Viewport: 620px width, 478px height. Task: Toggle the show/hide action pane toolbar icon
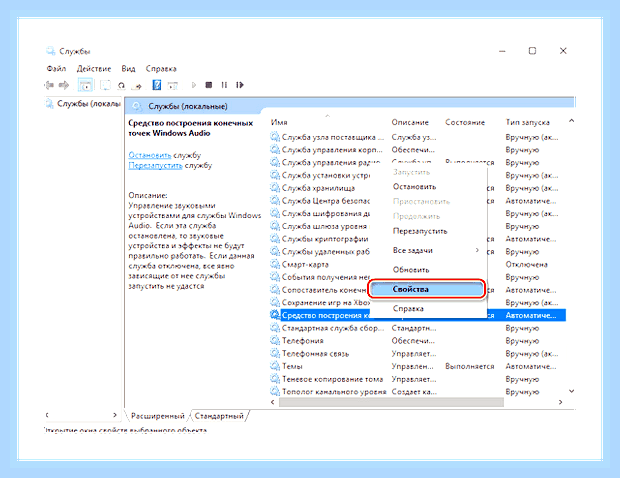(x=173, y=85)
